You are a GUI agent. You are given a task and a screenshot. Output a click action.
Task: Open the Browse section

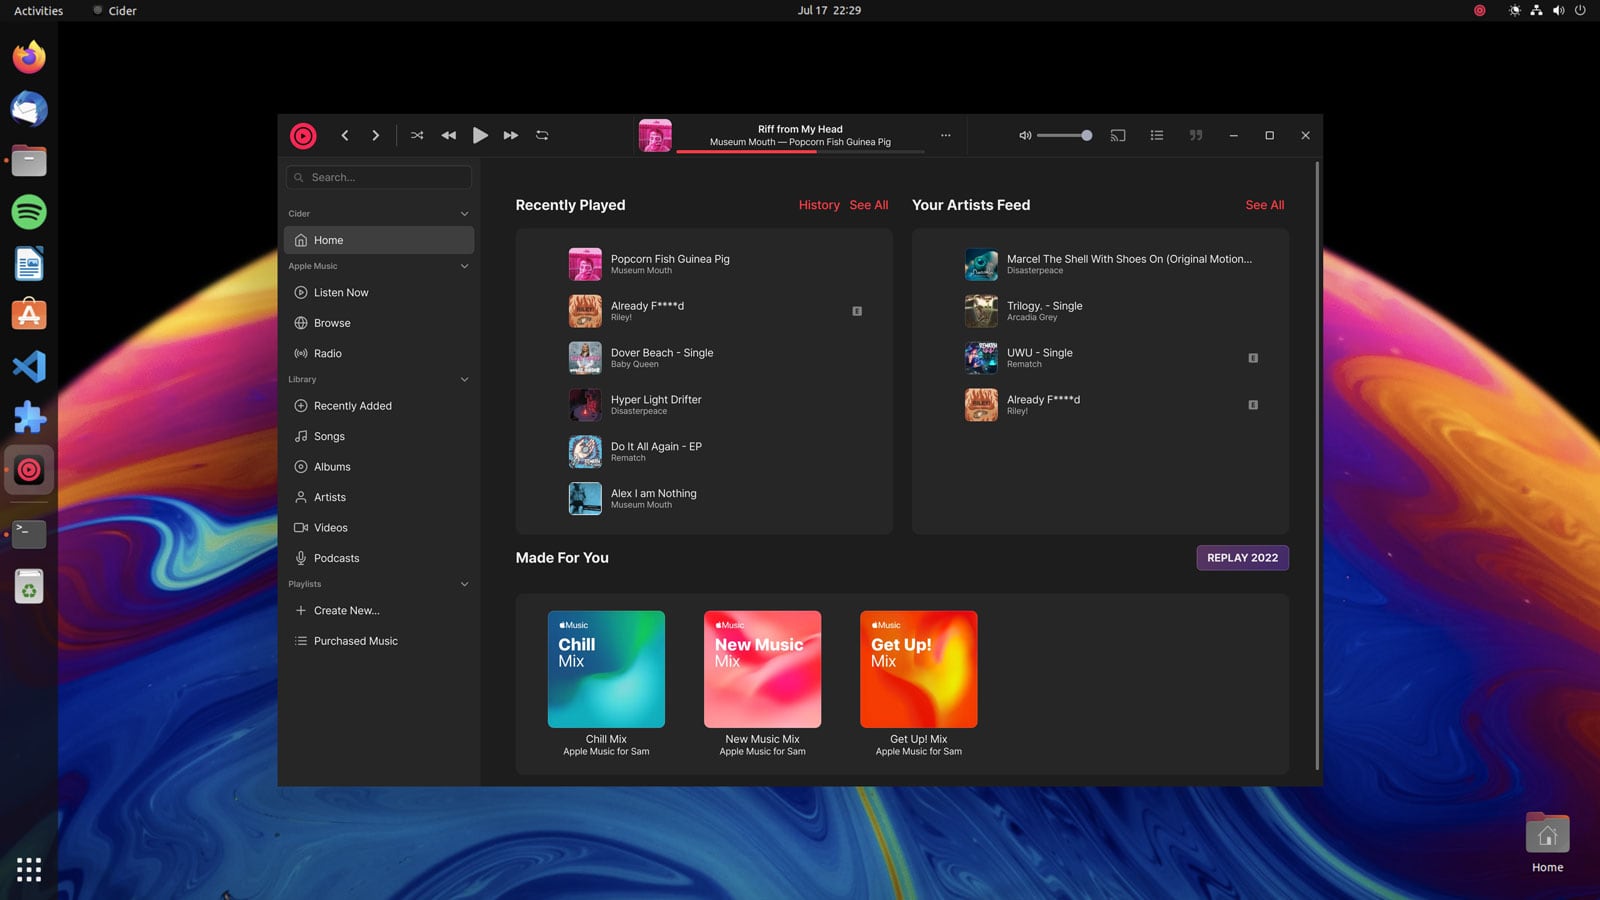(331, 323)
